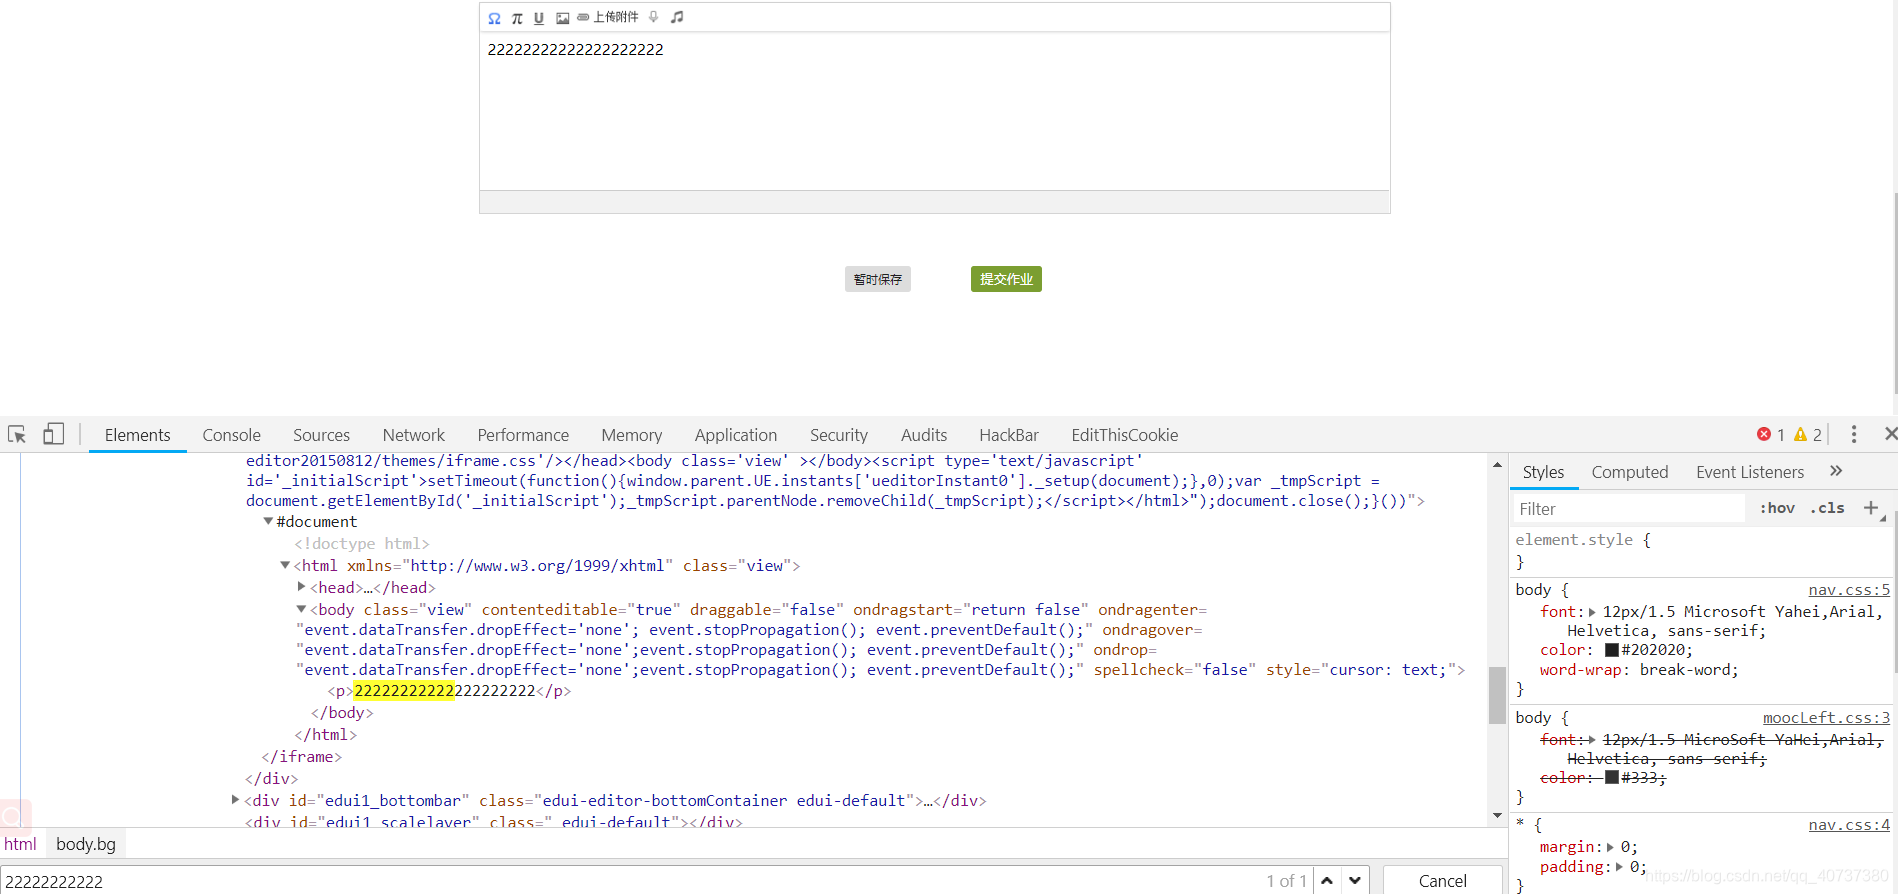Expand padding shorthand in universal rule

point(1619,867)
